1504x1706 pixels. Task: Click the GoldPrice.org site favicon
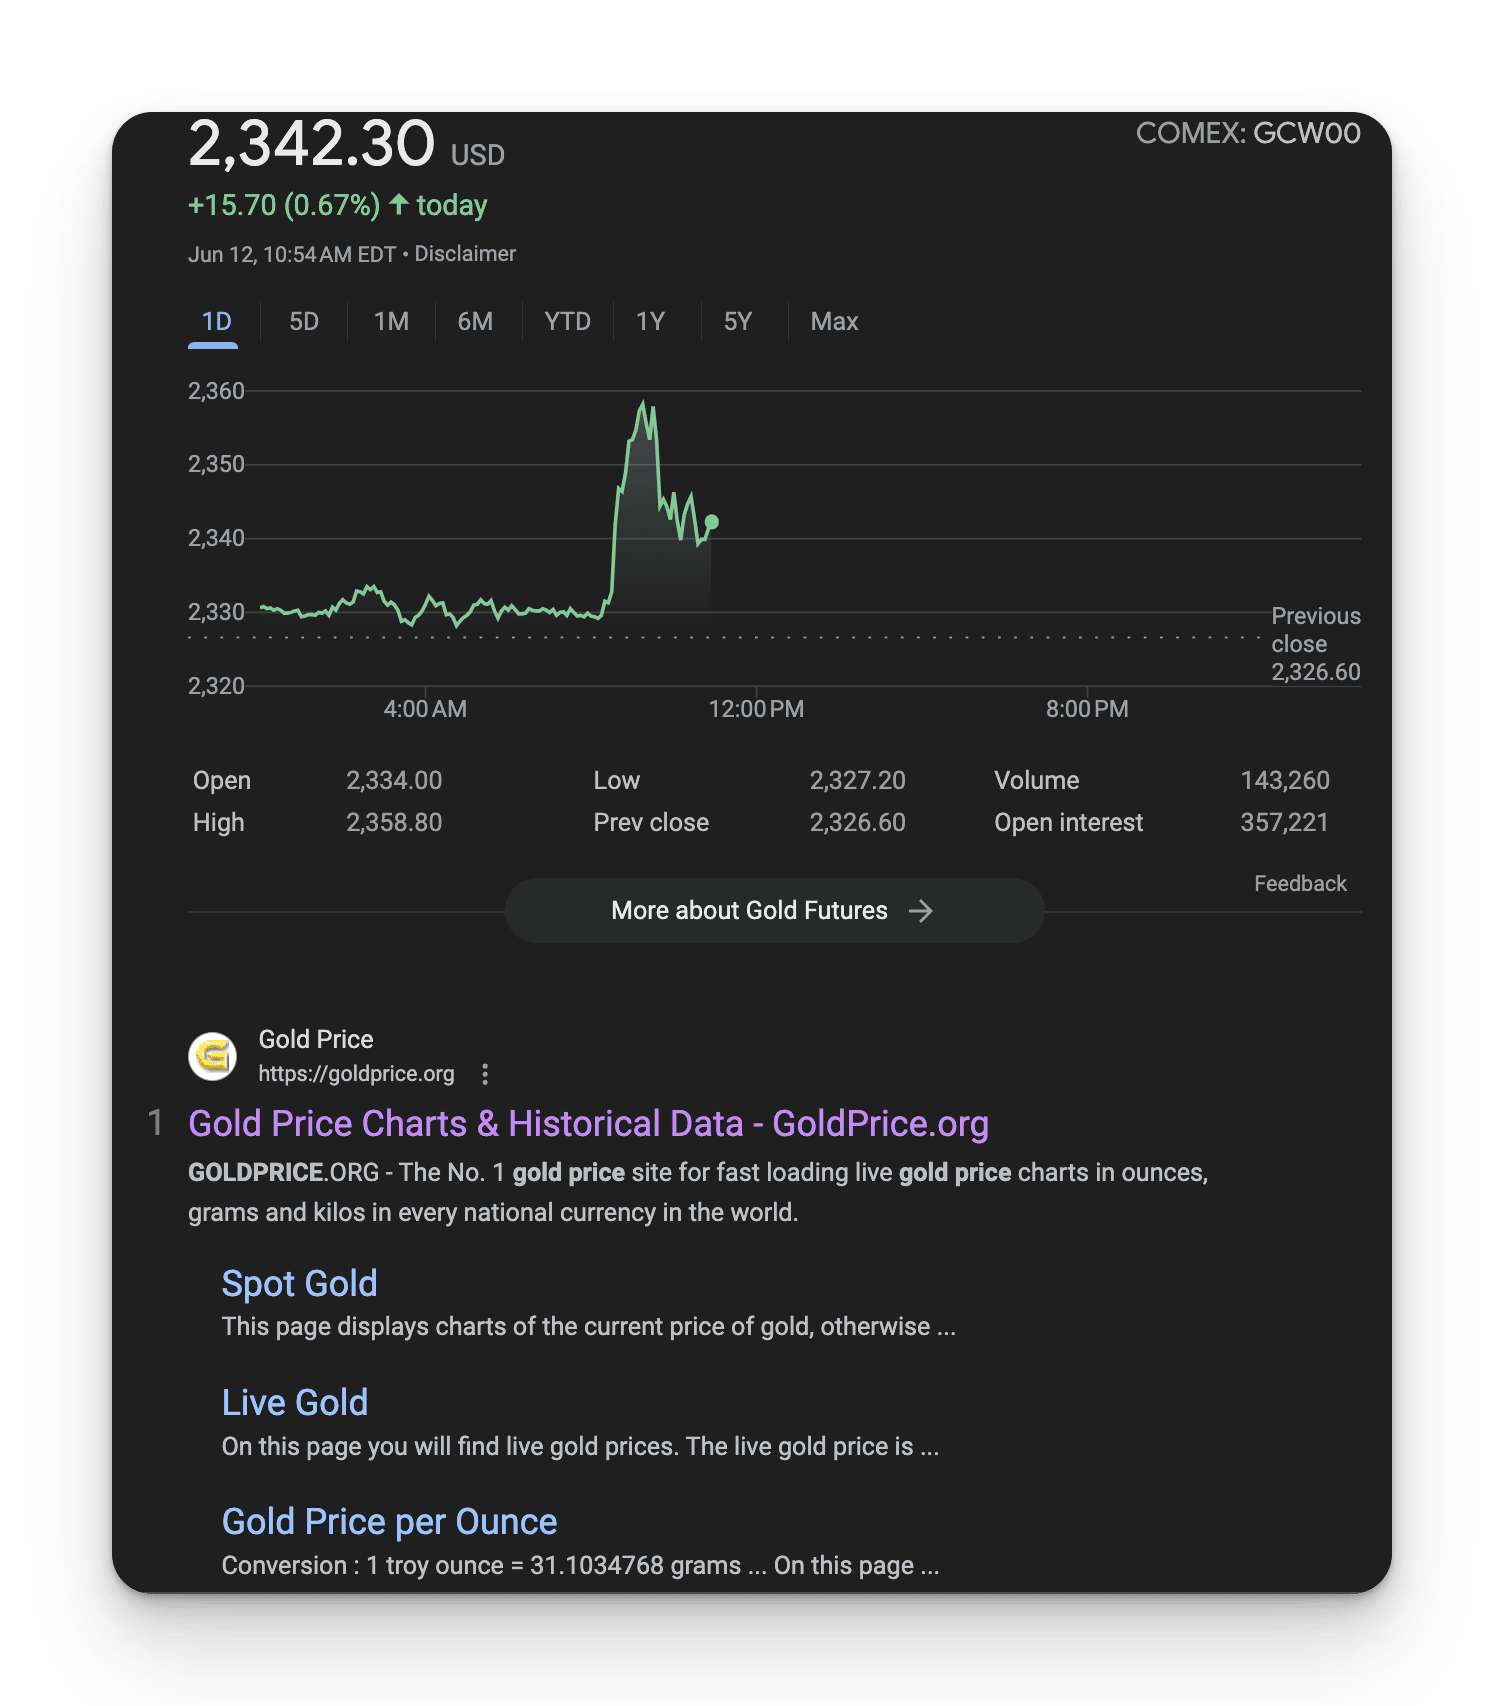(213, 1056)
